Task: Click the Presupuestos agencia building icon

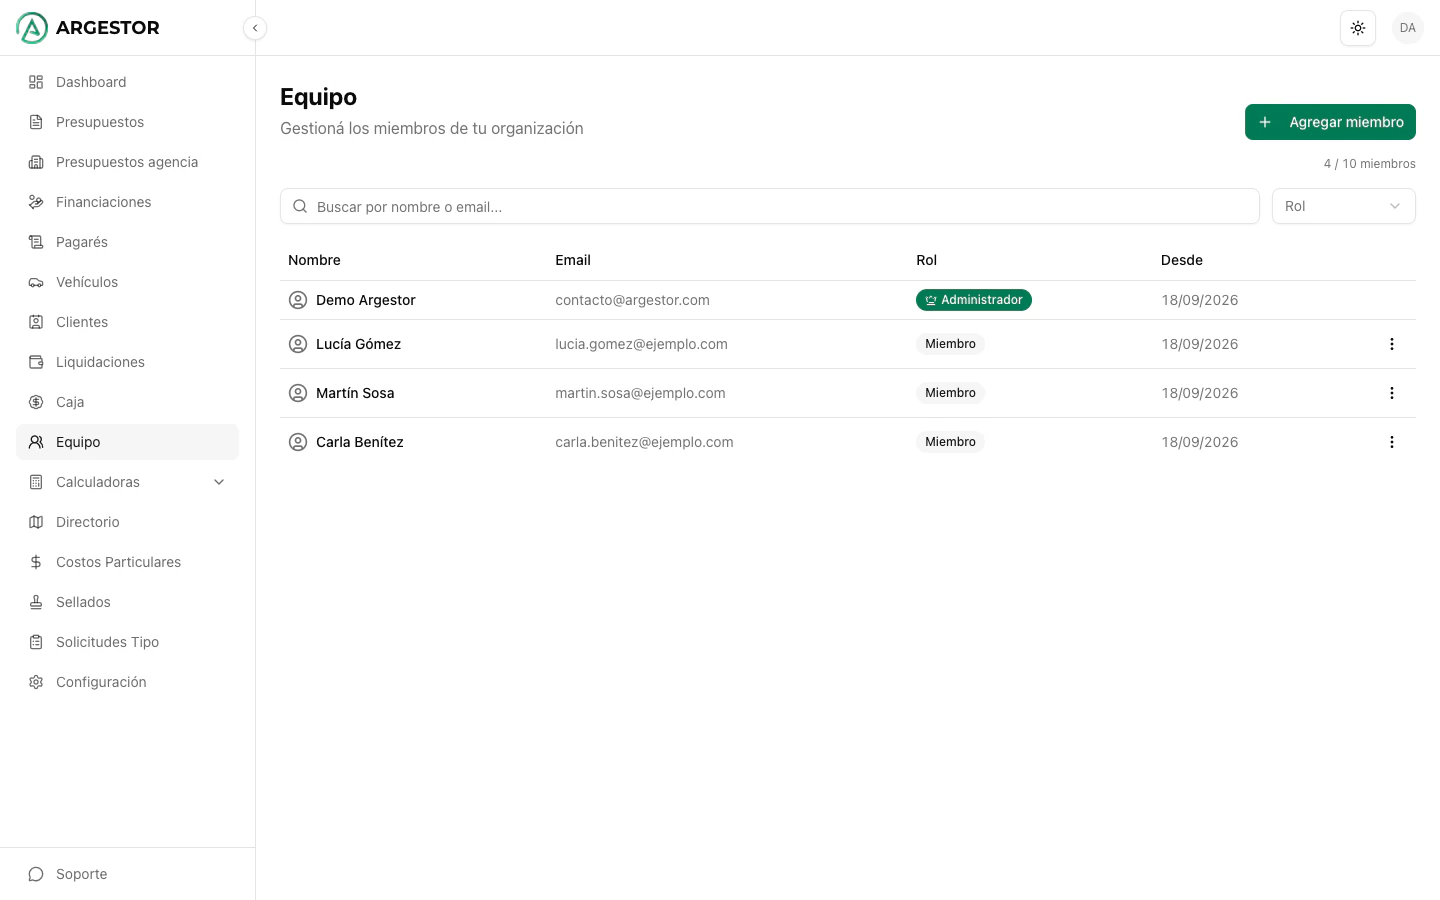Action: (x=36, y=162)
